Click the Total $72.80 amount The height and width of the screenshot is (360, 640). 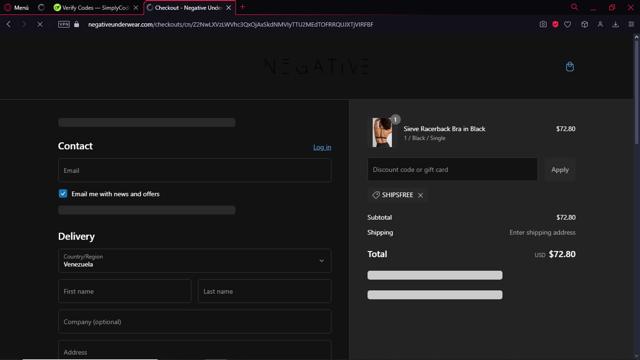(562, 254)
